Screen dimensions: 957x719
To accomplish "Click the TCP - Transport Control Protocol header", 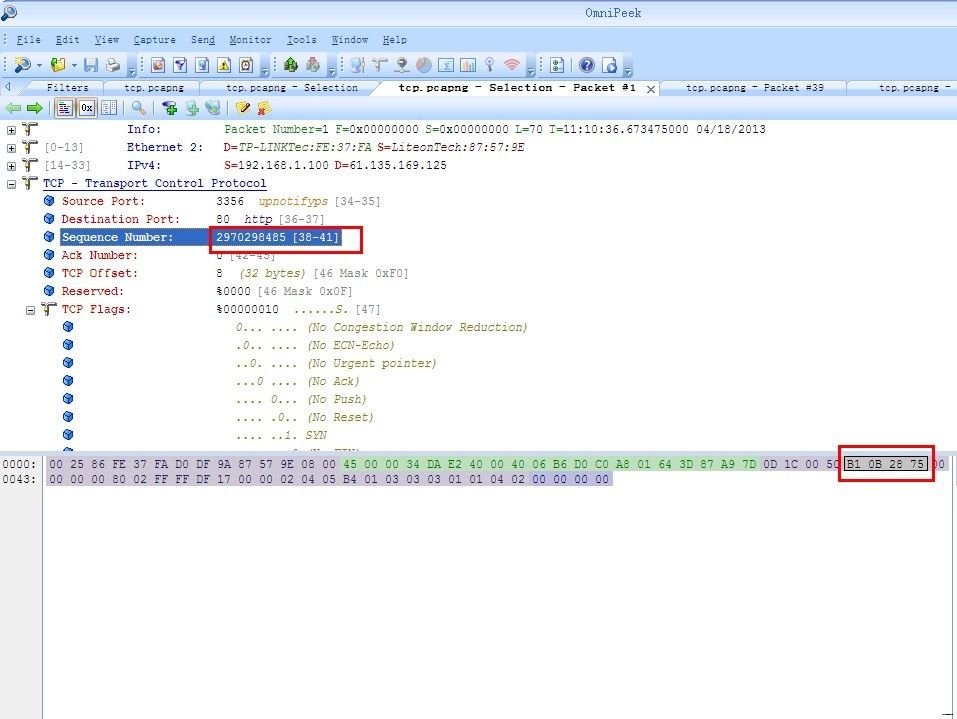I will [154, 184].
